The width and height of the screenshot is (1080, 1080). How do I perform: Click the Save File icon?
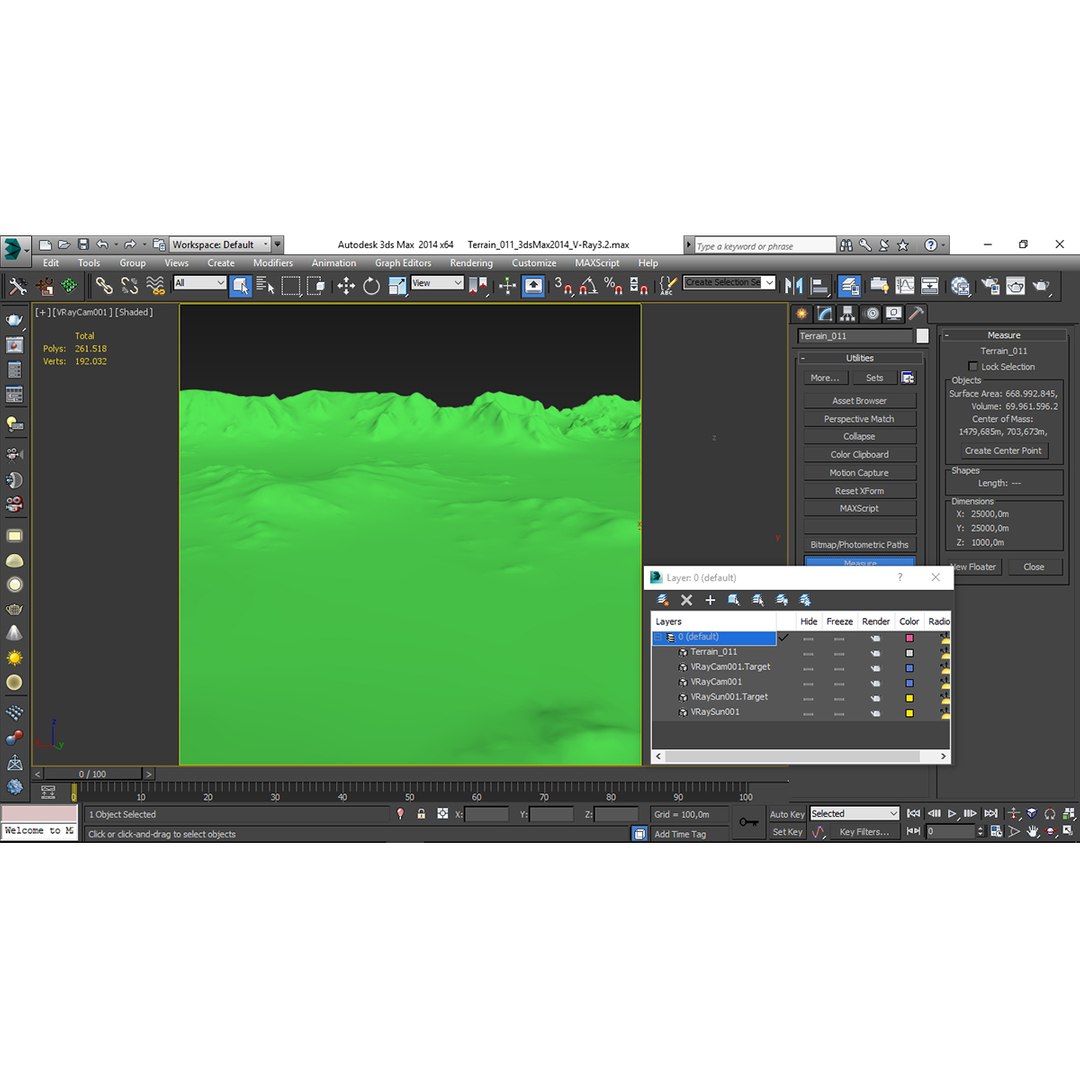(x=83, y=245)
